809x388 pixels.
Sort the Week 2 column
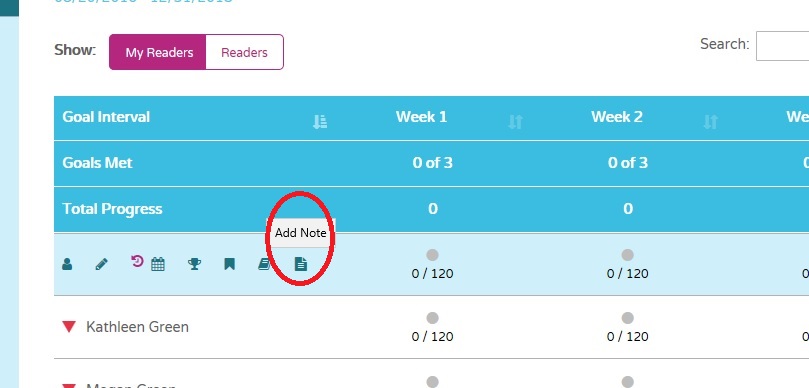click(710, 122)
